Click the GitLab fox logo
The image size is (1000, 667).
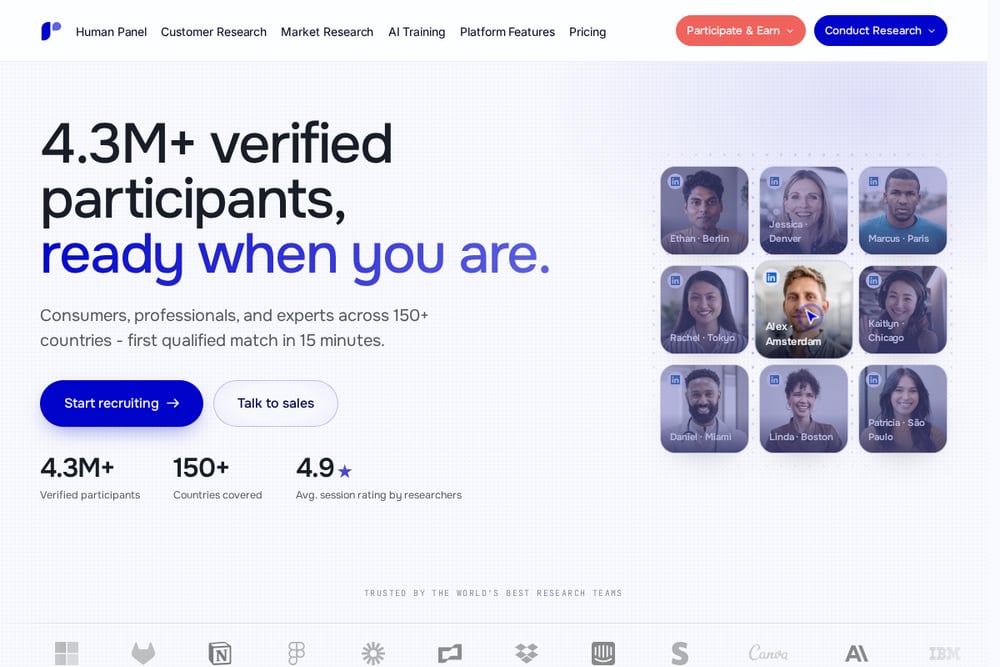143,653
